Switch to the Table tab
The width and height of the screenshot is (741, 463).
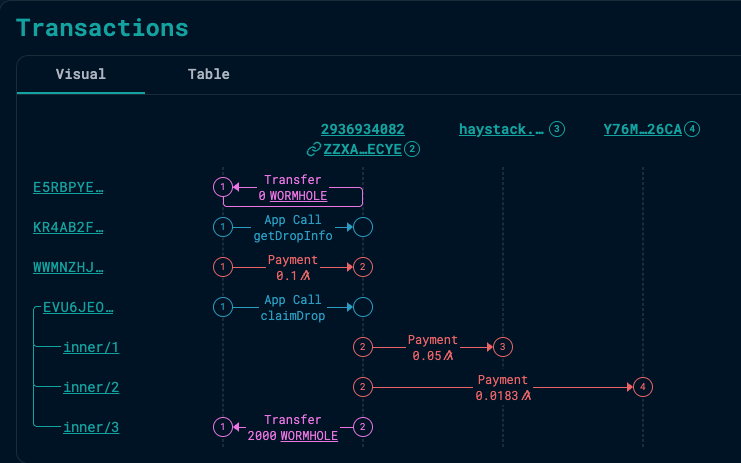click(x=208, y=74)
